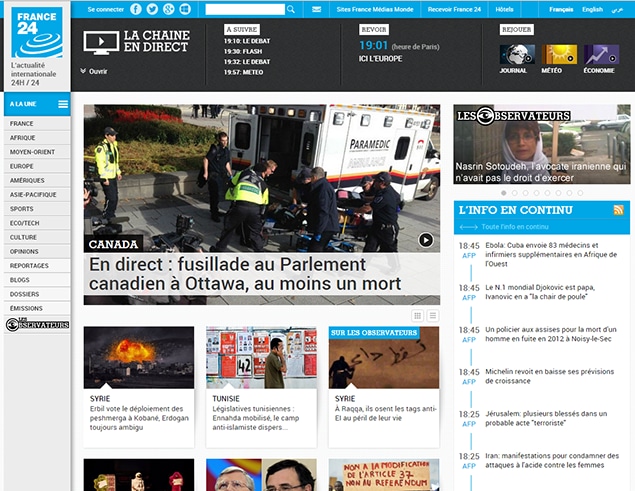The width and height of the screenshot is (635, 491).
Task: Expand the Ouvrir live panel
Action: coord(94,71)
